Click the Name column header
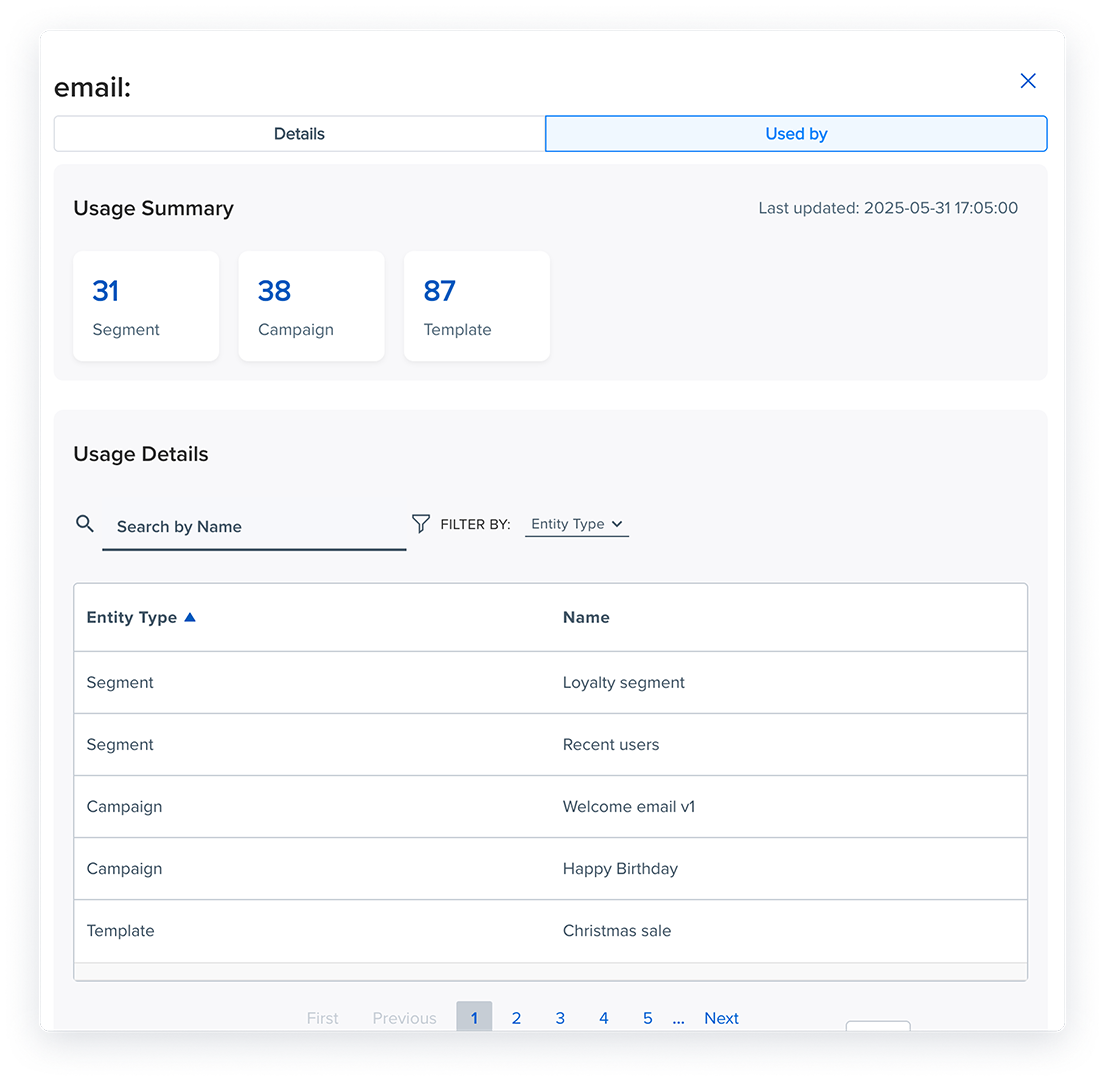 coord(586,617)
